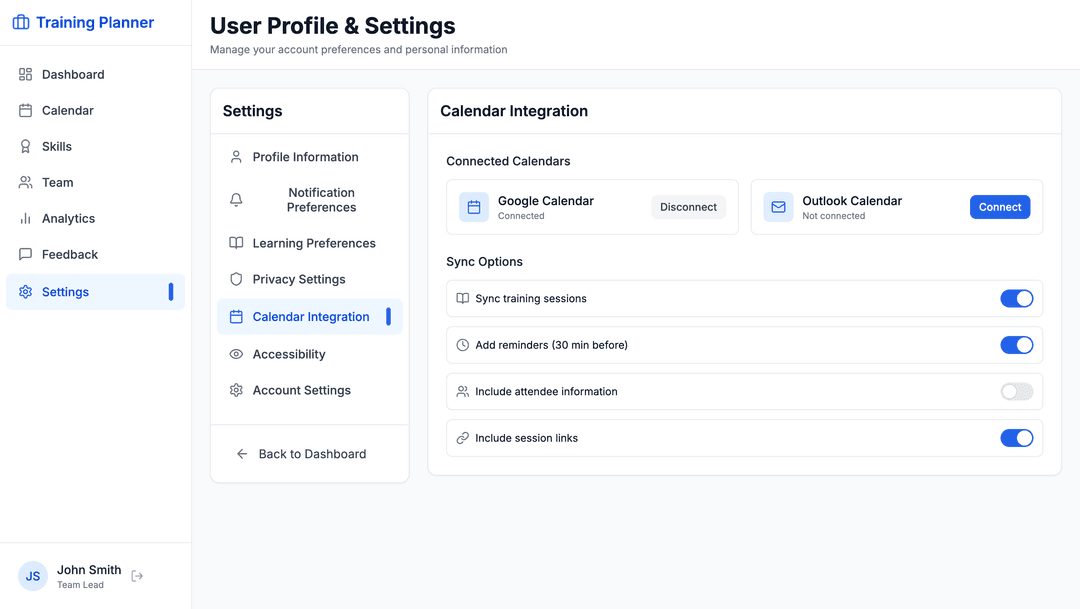1080x609 pixels.
Task: Click the logout icon next to John Smith
Action: (x=137, y=576)
